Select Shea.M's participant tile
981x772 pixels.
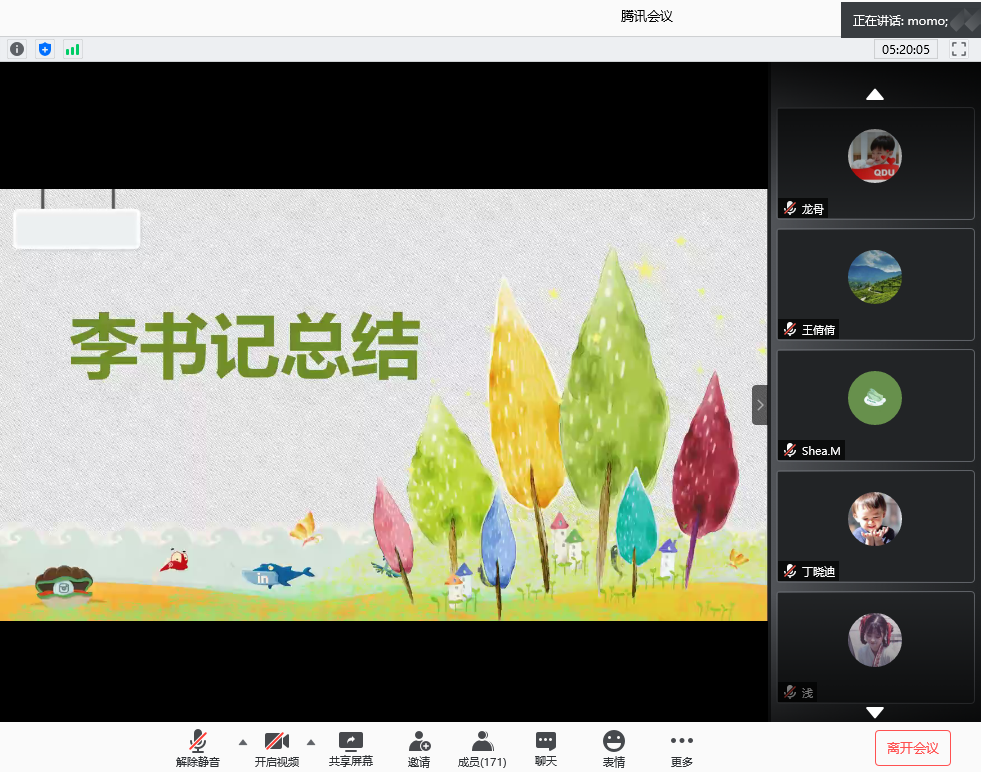tap(875, 405)
